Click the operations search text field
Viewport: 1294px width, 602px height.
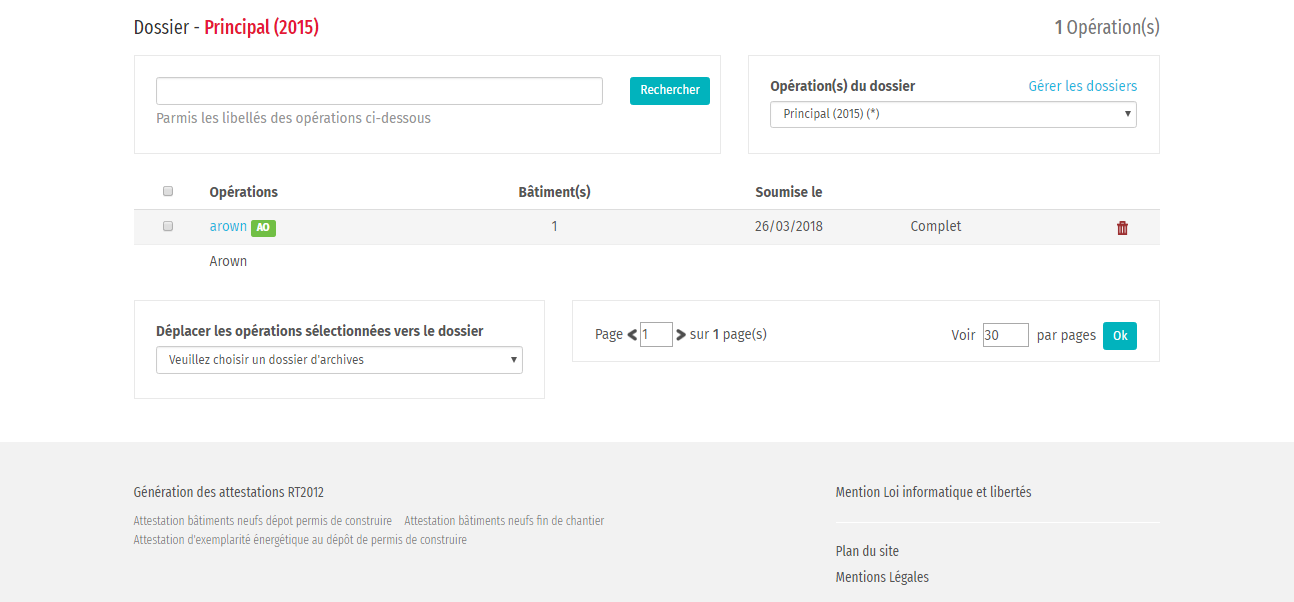379,91
